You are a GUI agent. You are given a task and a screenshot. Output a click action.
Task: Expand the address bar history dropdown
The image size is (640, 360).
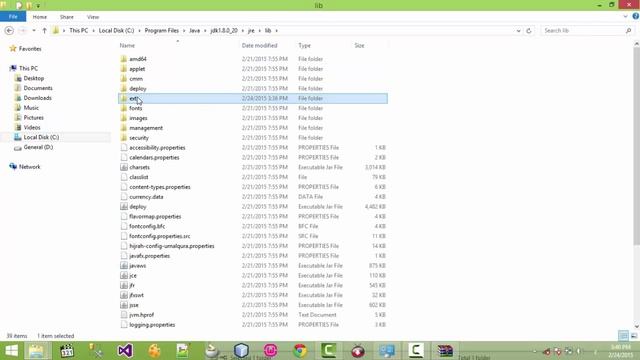[518, 31]
